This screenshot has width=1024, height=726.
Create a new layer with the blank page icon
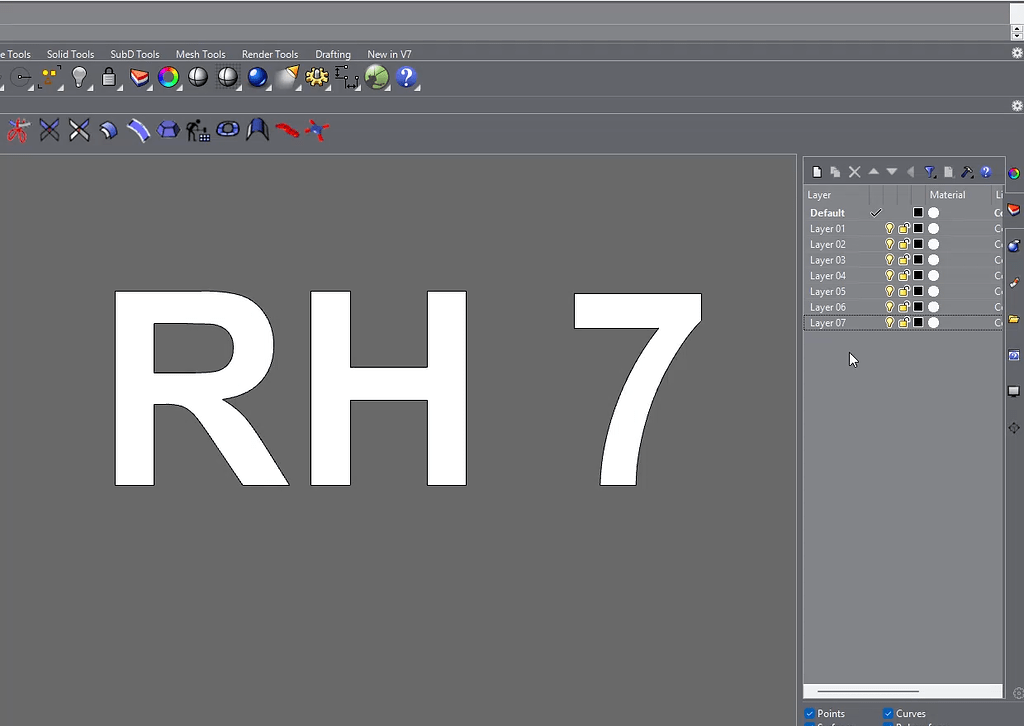point(817,171)
